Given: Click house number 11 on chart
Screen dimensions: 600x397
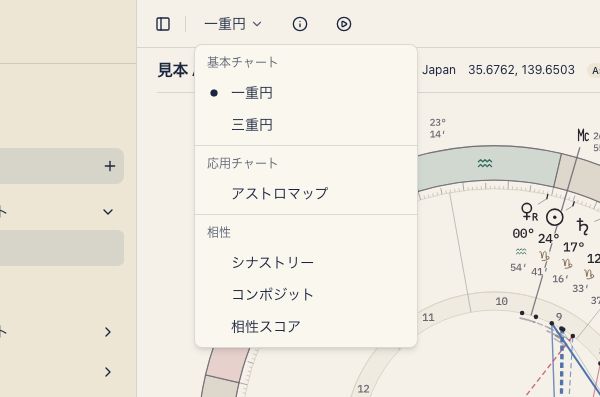Looking at the screenshot, I should 428,317.
